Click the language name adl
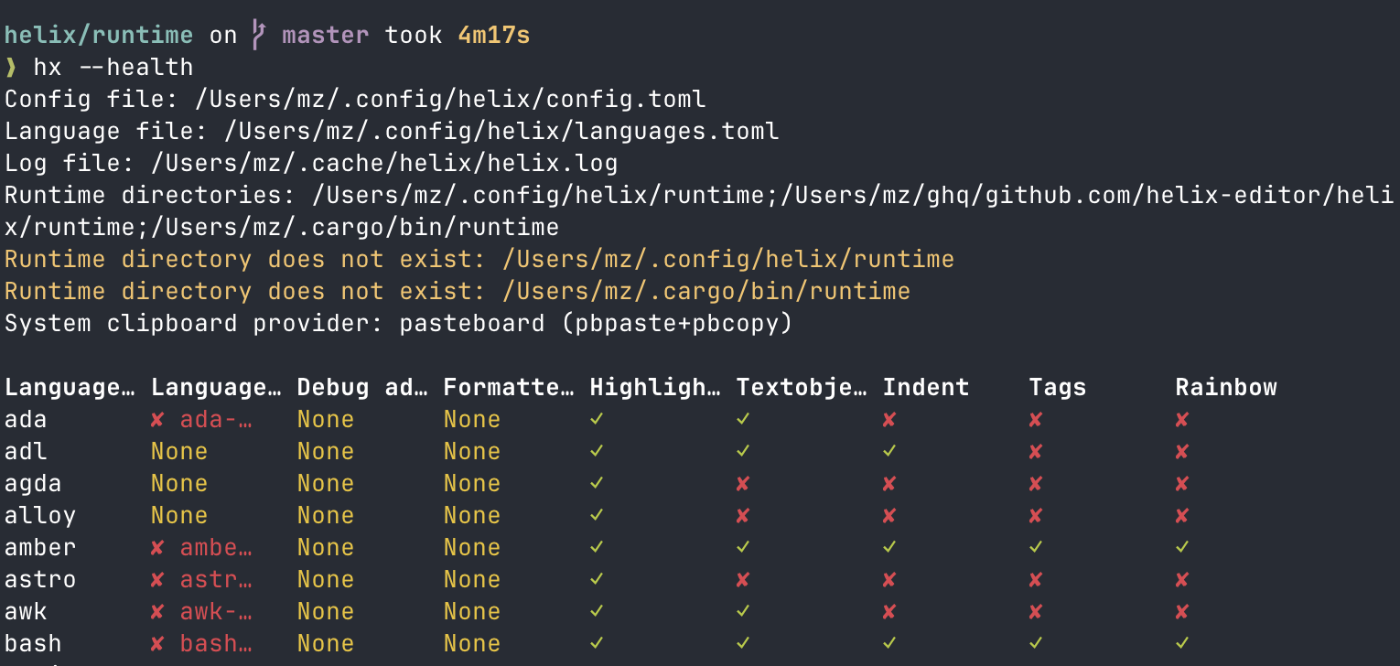The height and width of the screenshot is (666, 1400). (x=26, y=452)
